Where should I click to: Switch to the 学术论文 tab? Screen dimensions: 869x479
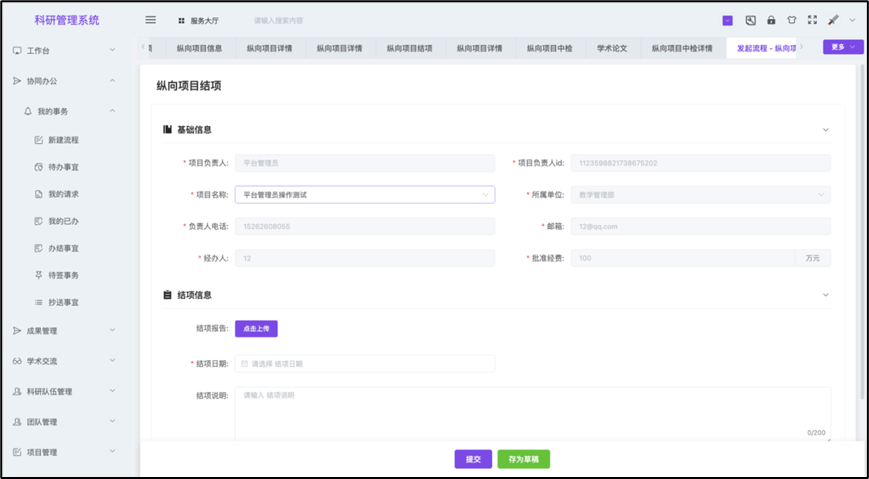point(611,48)
